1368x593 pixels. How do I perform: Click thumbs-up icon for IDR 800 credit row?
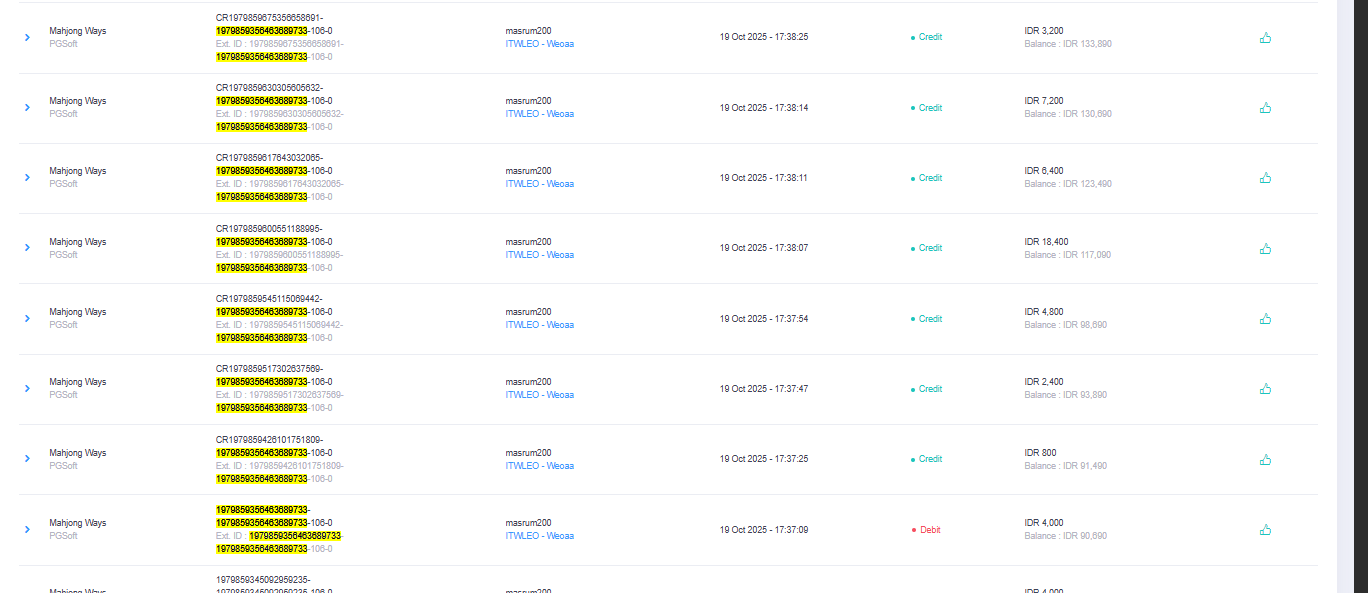[x=1265, y=460]
